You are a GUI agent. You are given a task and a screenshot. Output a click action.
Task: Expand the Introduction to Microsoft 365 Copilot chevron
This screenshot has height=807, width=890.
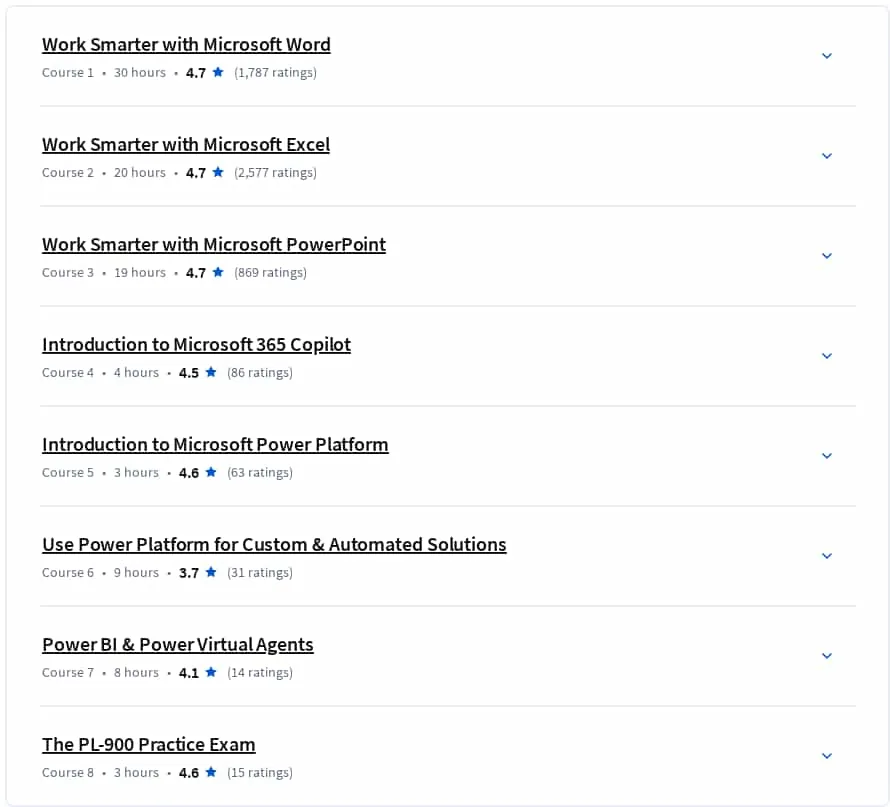tap(826, 356)
